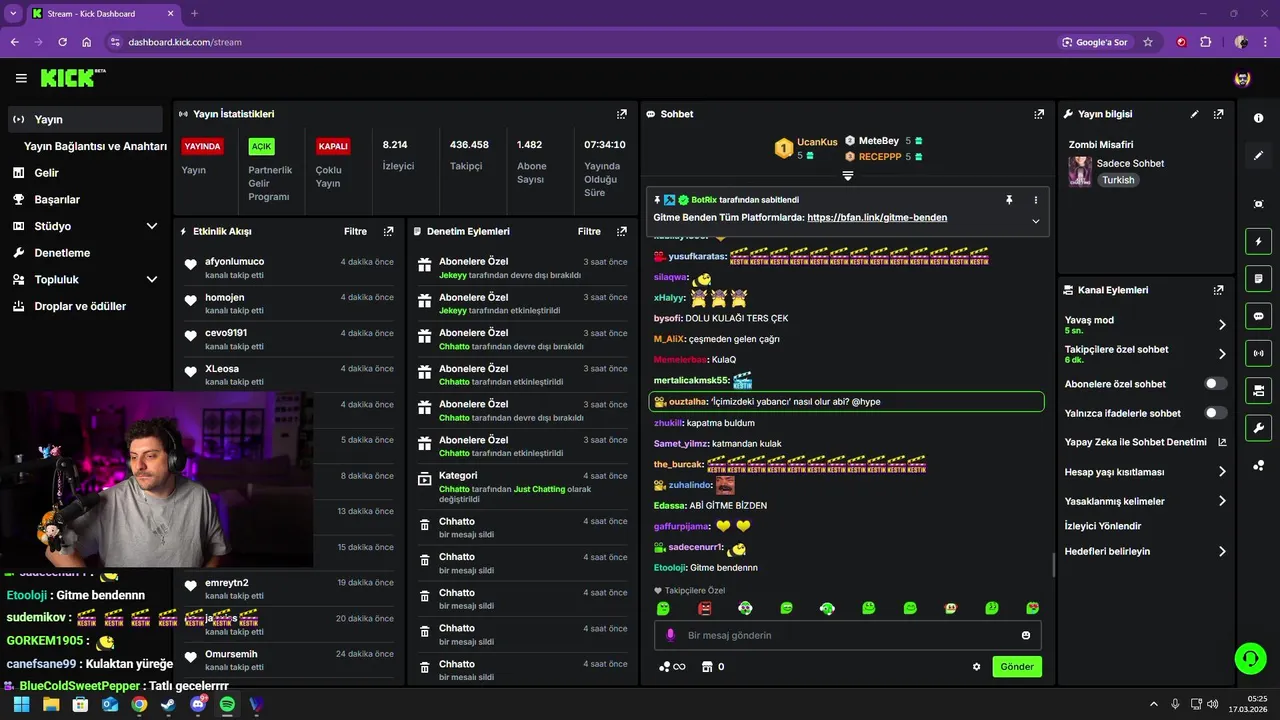Click the browser address bar

[x=580, y=42]
